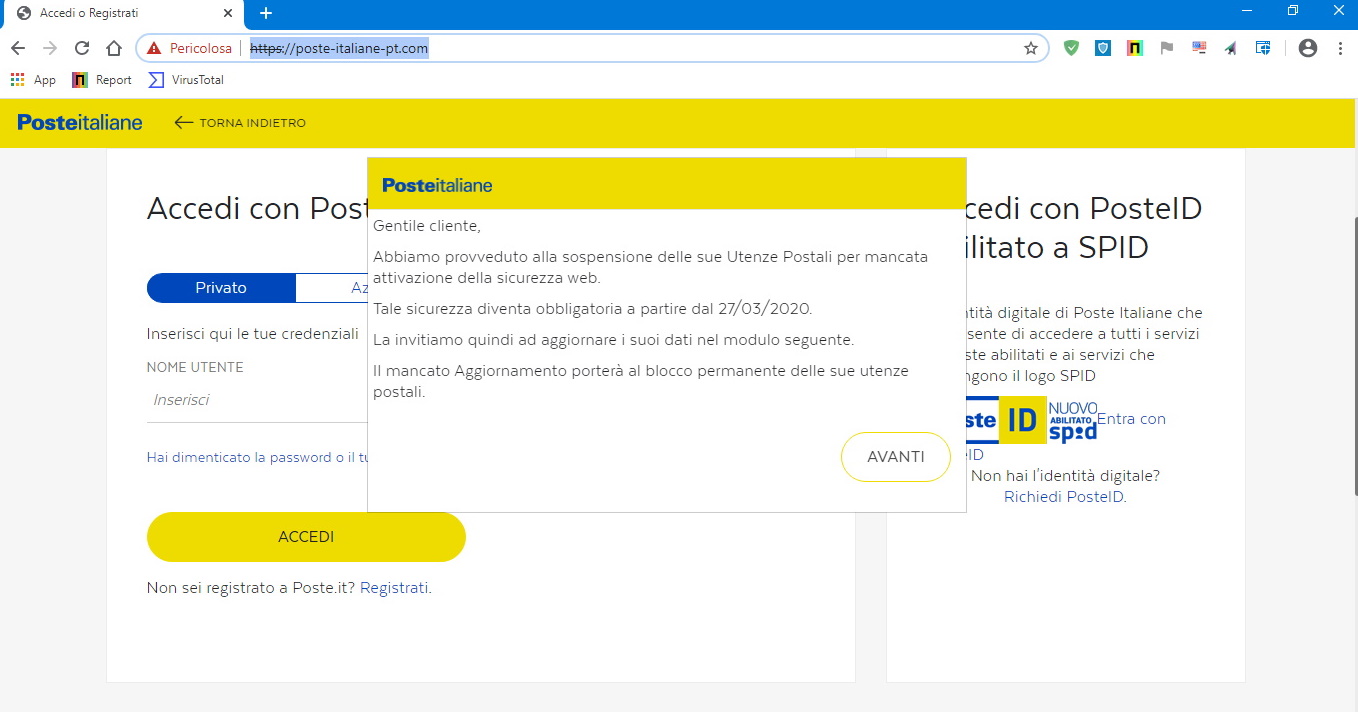Click the Entra con PosteID link
The width and height of the screenshot is (1358, 712).
click(x=1131, y=419)
